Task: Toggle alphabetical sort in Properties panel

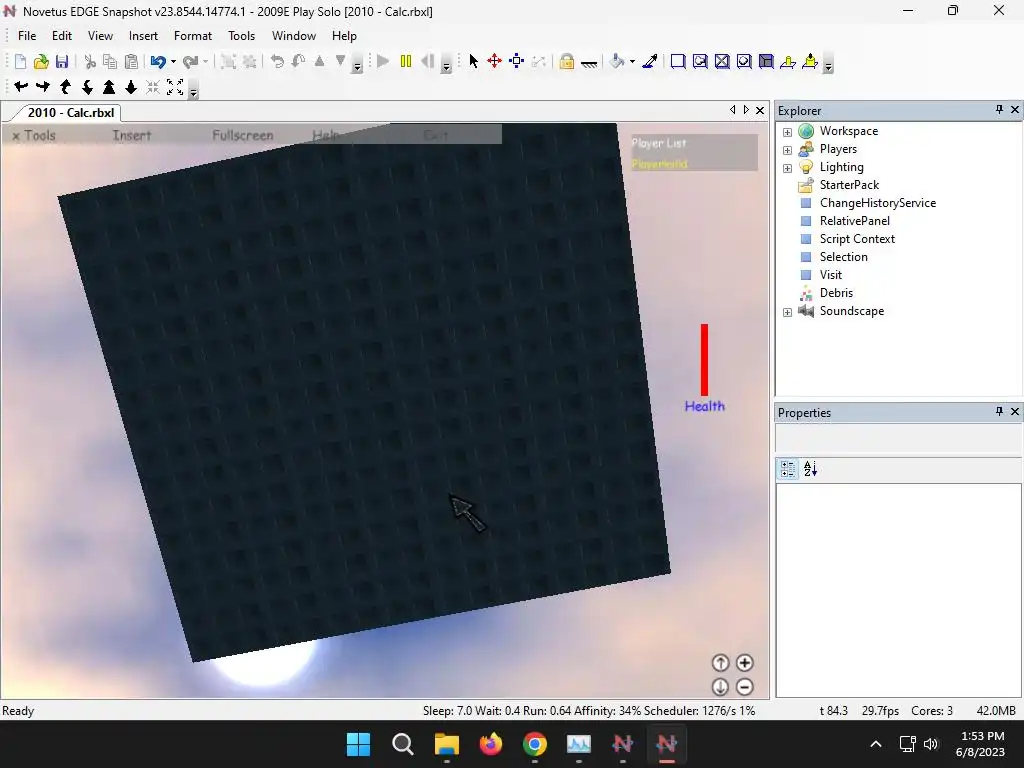Action: (x=810, y=469)
